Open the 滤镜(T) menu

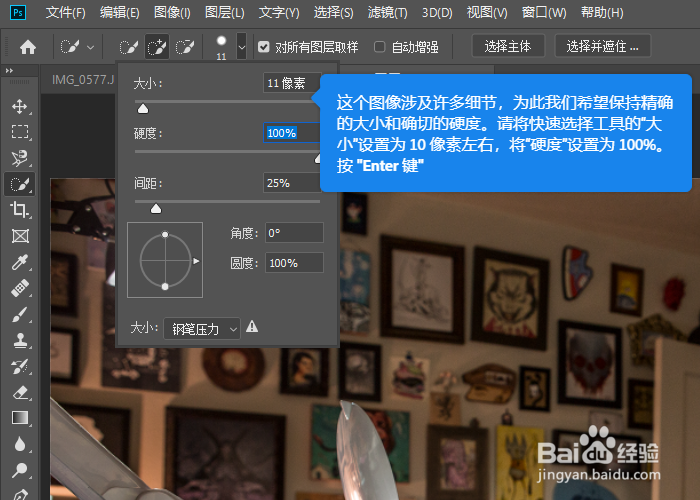pyautogui.click(x=388, y=12)
